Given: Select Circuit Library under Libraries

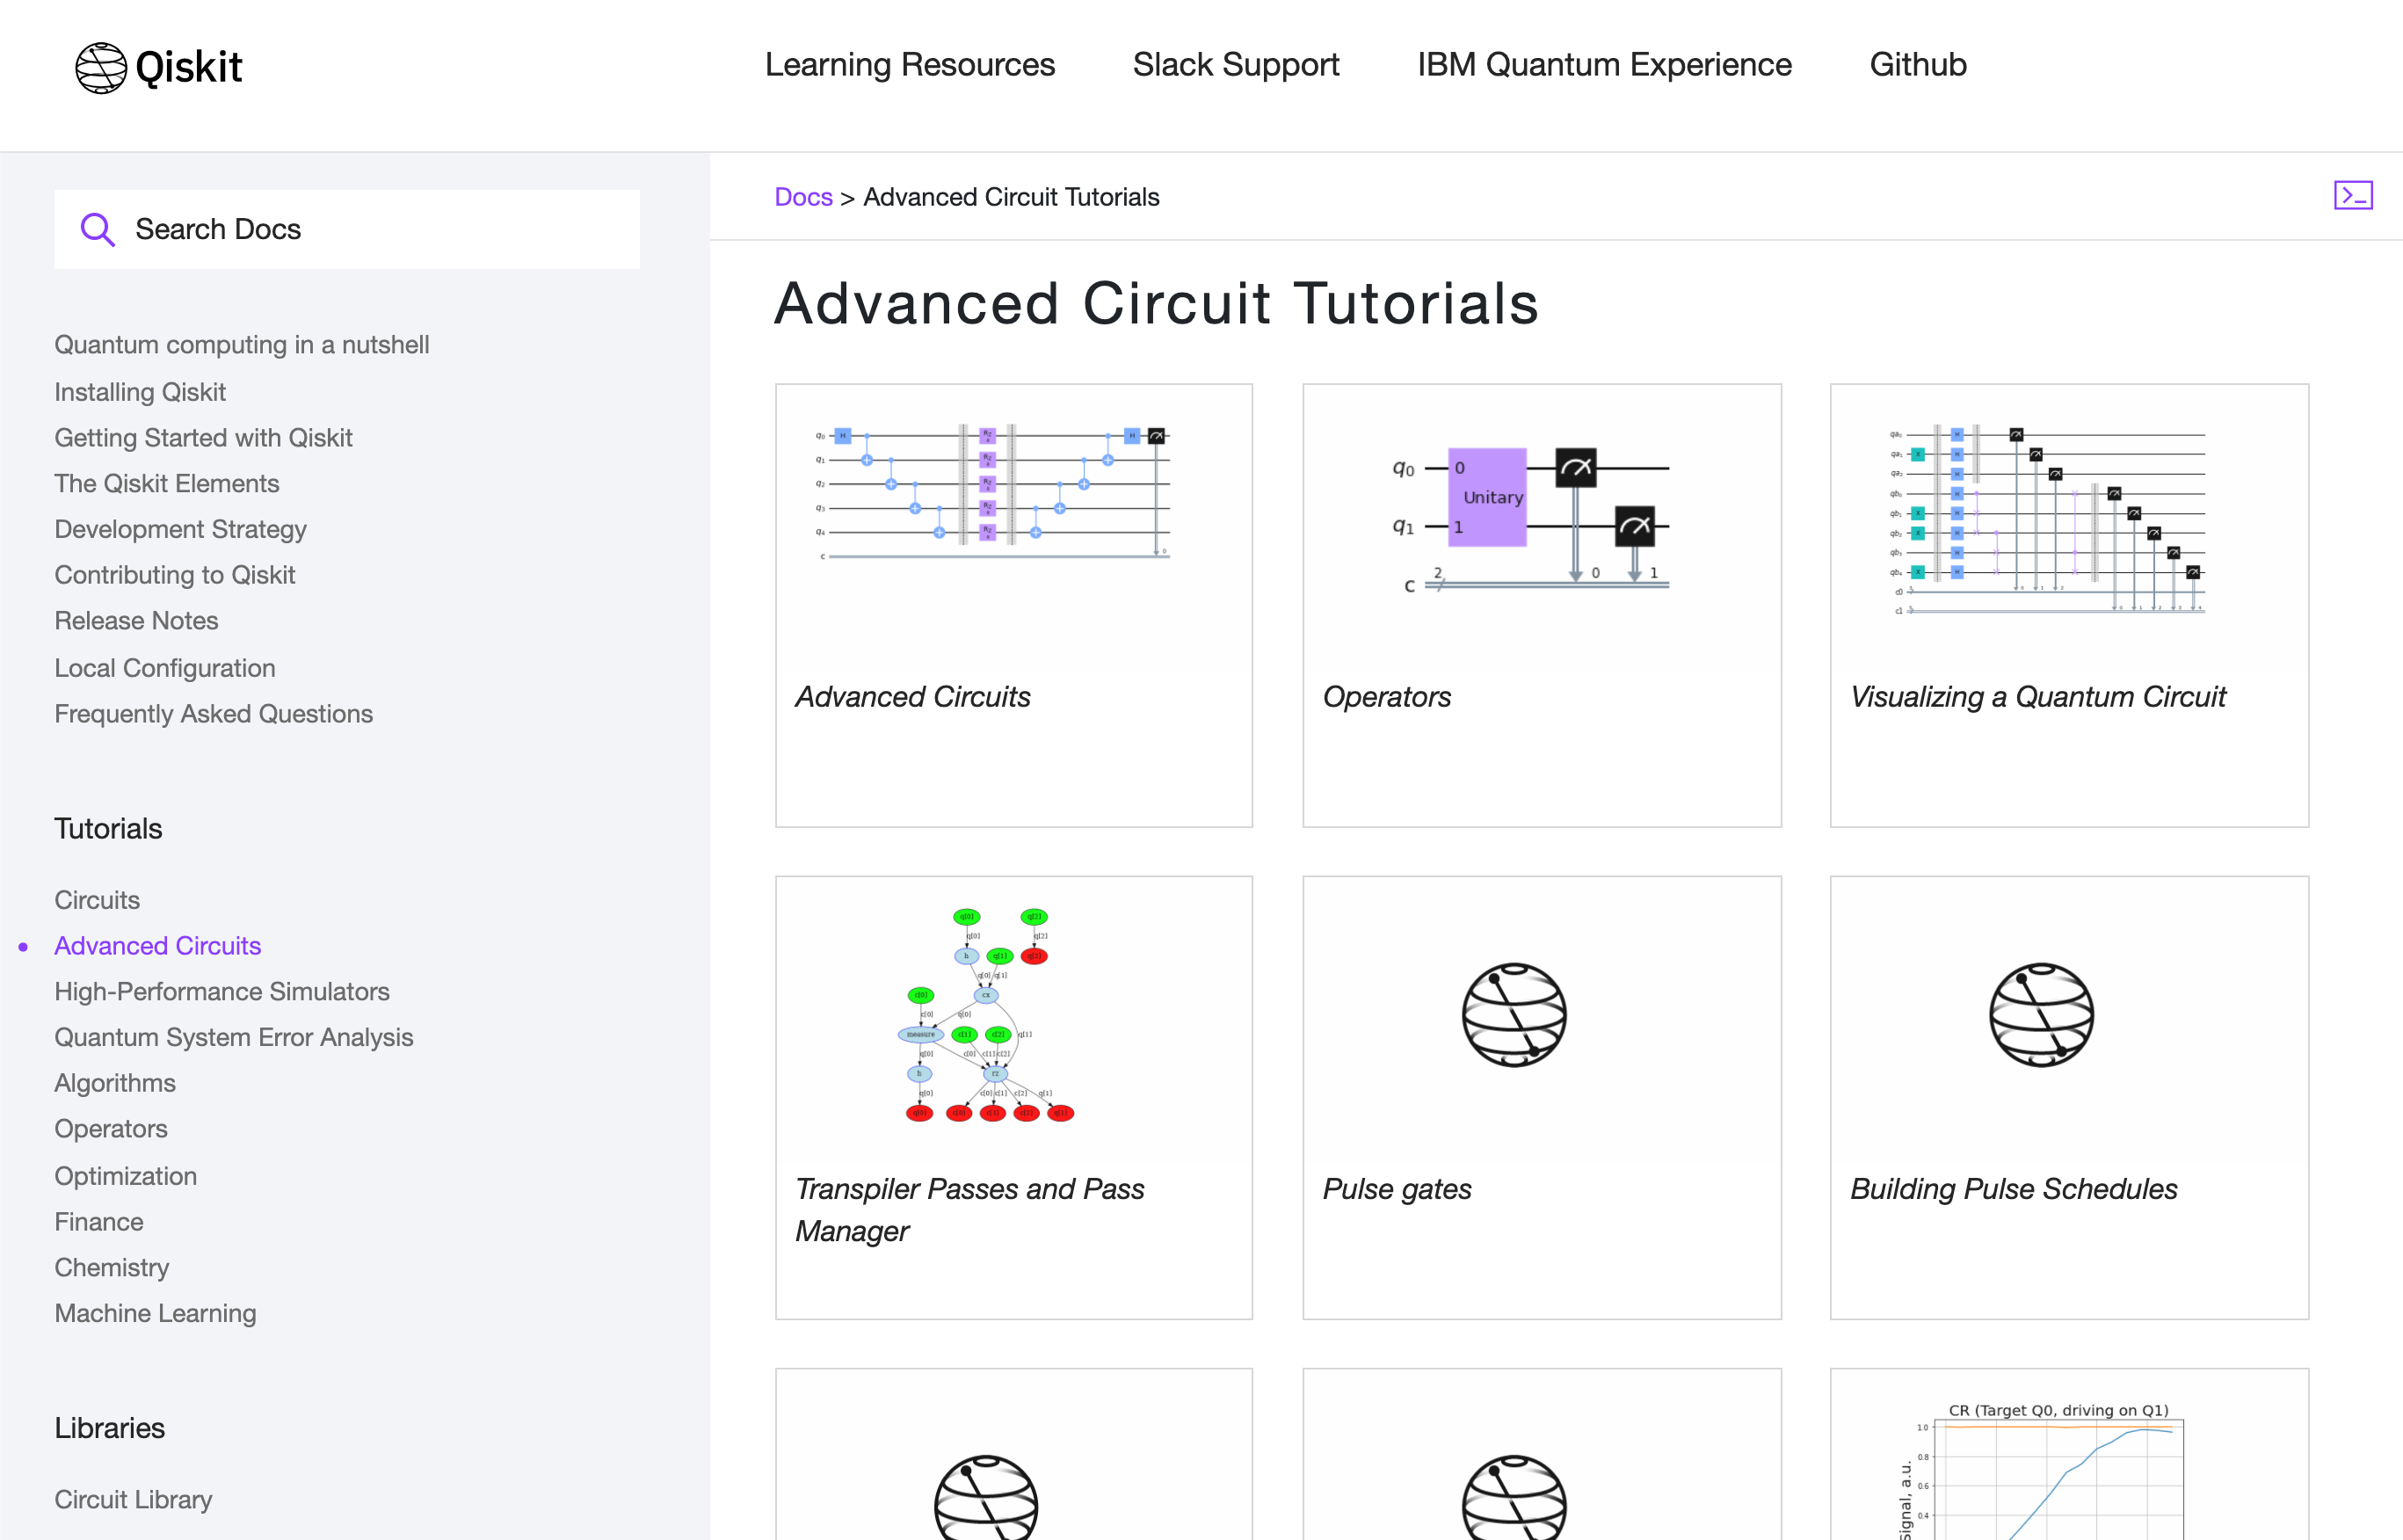Looking at the screenshot, I should click(133, 1499).
